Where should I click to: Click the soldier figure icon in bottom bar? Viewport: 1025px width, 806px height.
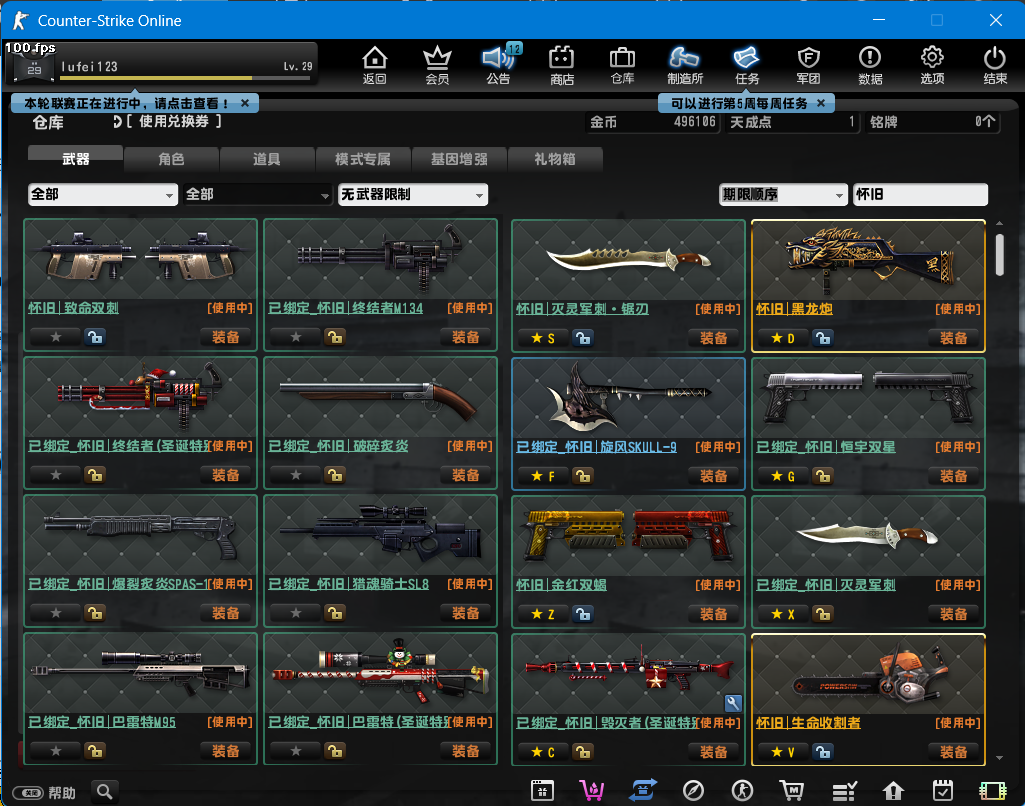(x=742, y=791)
